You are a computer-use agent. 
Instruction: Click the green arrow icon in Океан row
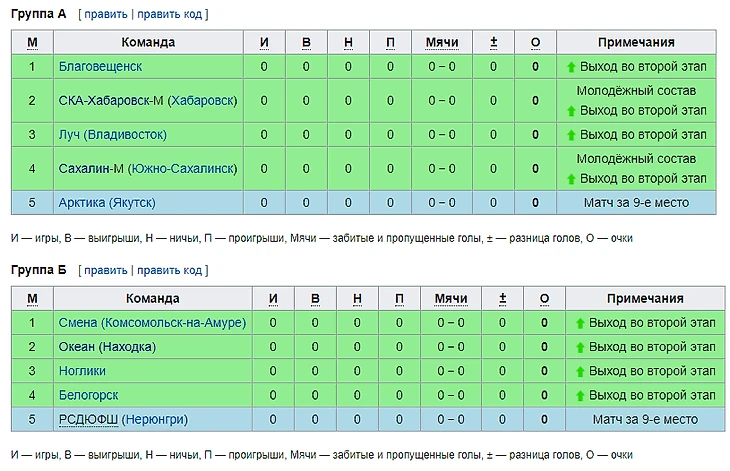coord(578,347)
